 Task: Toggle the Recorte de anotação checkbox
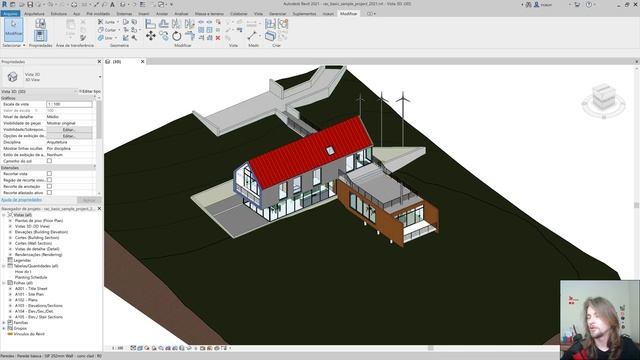[x=49, y=186]
